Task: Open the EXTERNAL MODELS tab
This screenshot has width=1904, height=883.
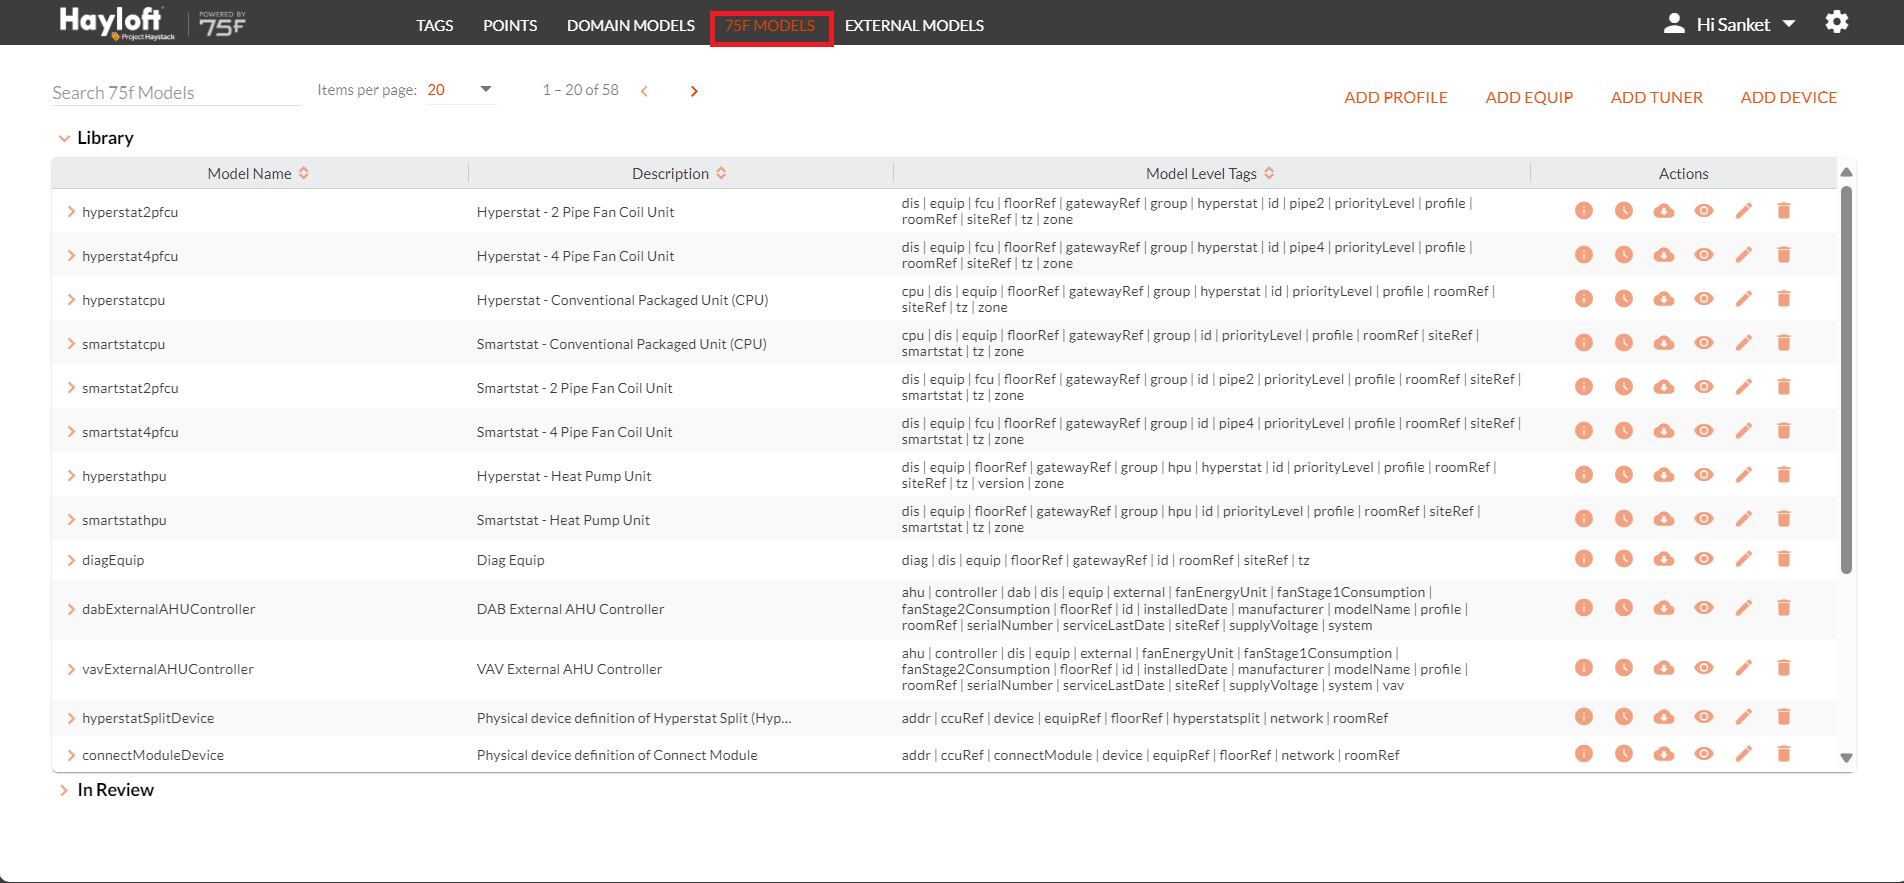Action: [914, 25]
